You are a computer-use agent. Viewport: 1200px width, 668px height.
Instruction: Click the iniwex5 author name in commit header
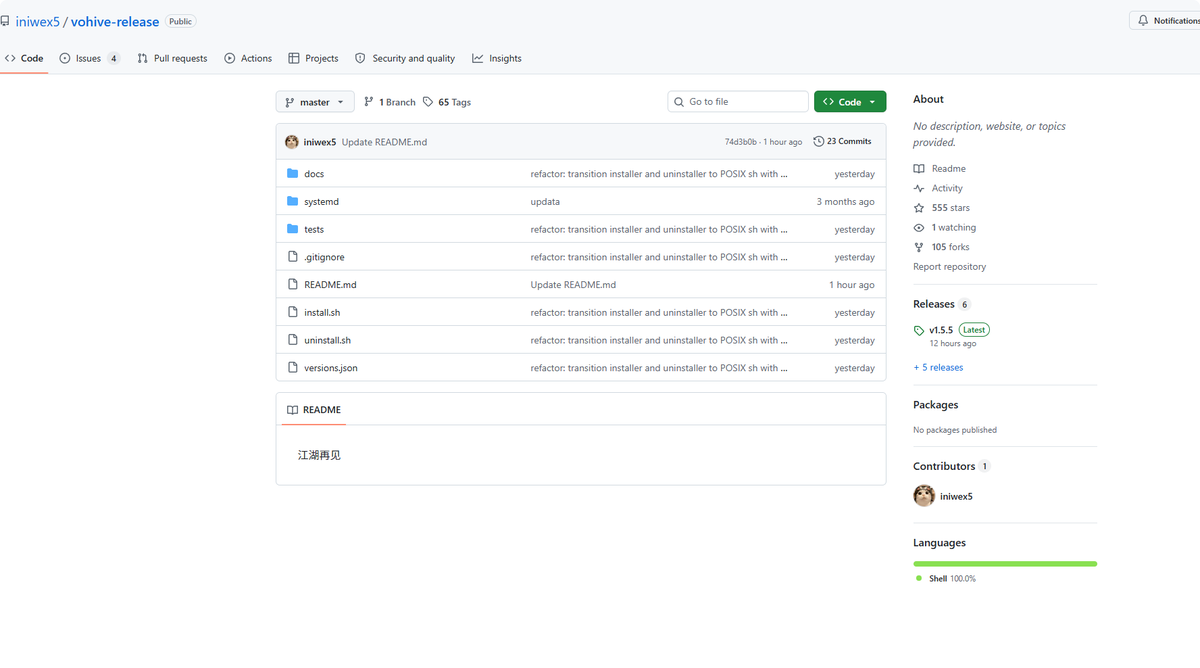pyautogui.click(x=320, y=142)
